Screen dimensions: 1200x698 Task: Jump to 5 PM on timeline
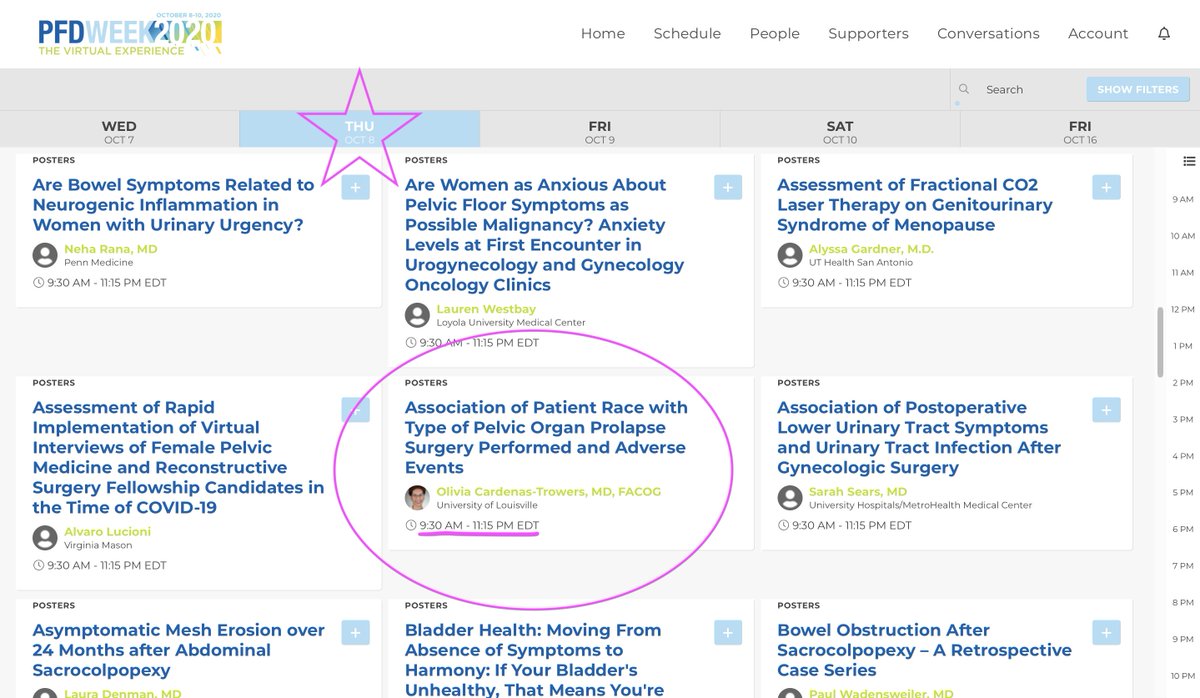[x=1182, y=493]
